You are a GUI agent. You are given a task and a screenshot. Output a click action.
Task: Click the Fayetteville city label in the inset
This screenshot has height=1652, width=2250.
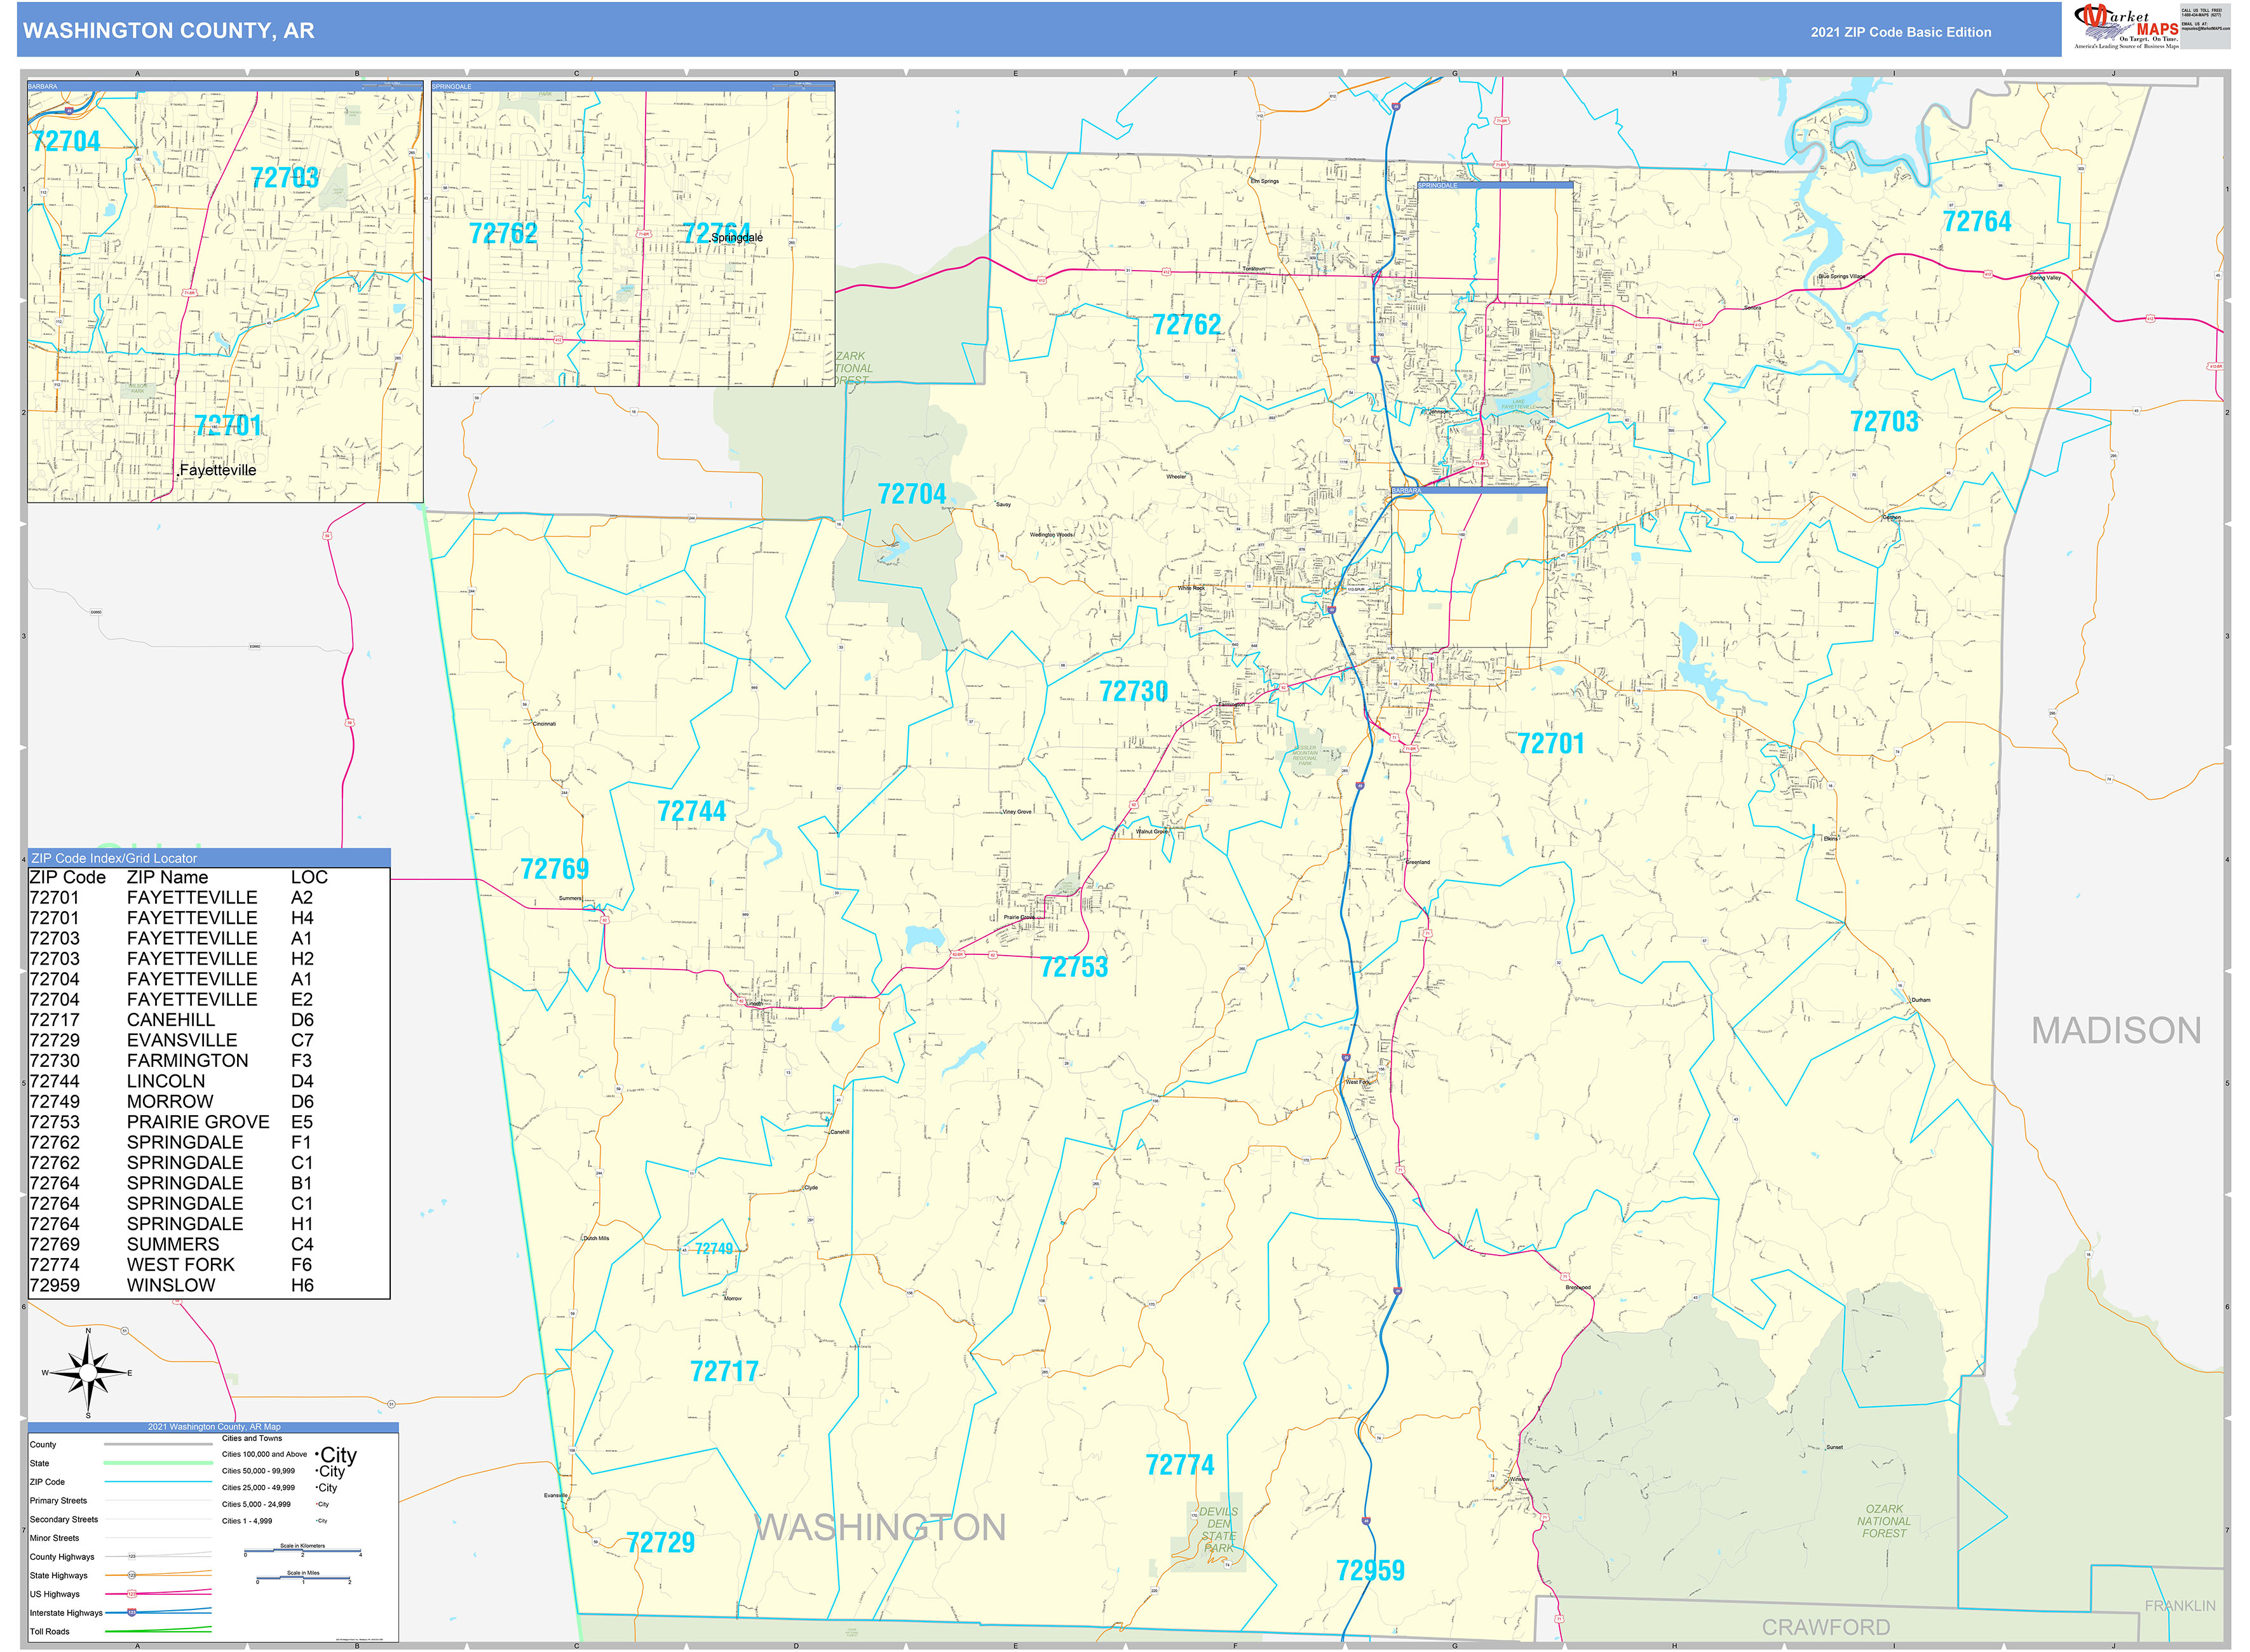(218, 470)
